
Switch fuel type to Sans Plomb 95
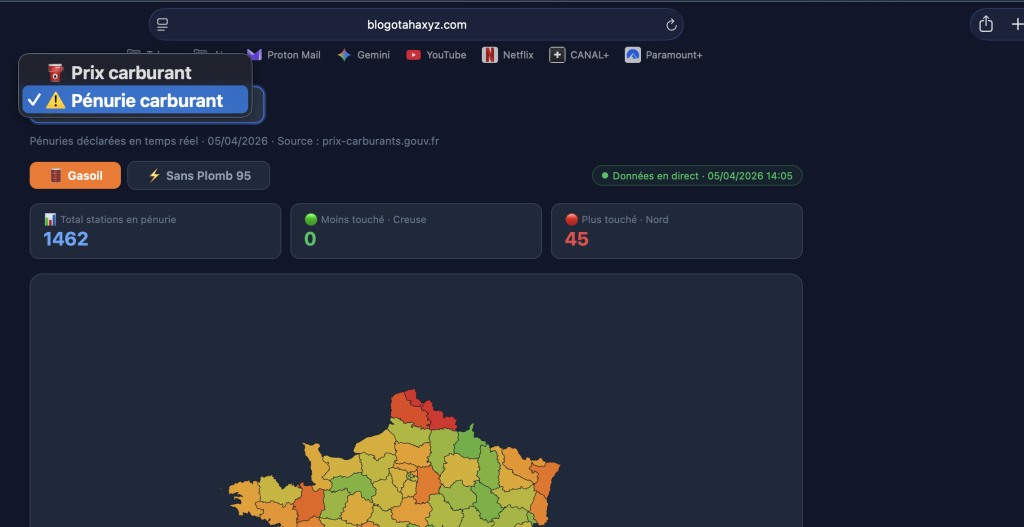[x=198, y=176]
